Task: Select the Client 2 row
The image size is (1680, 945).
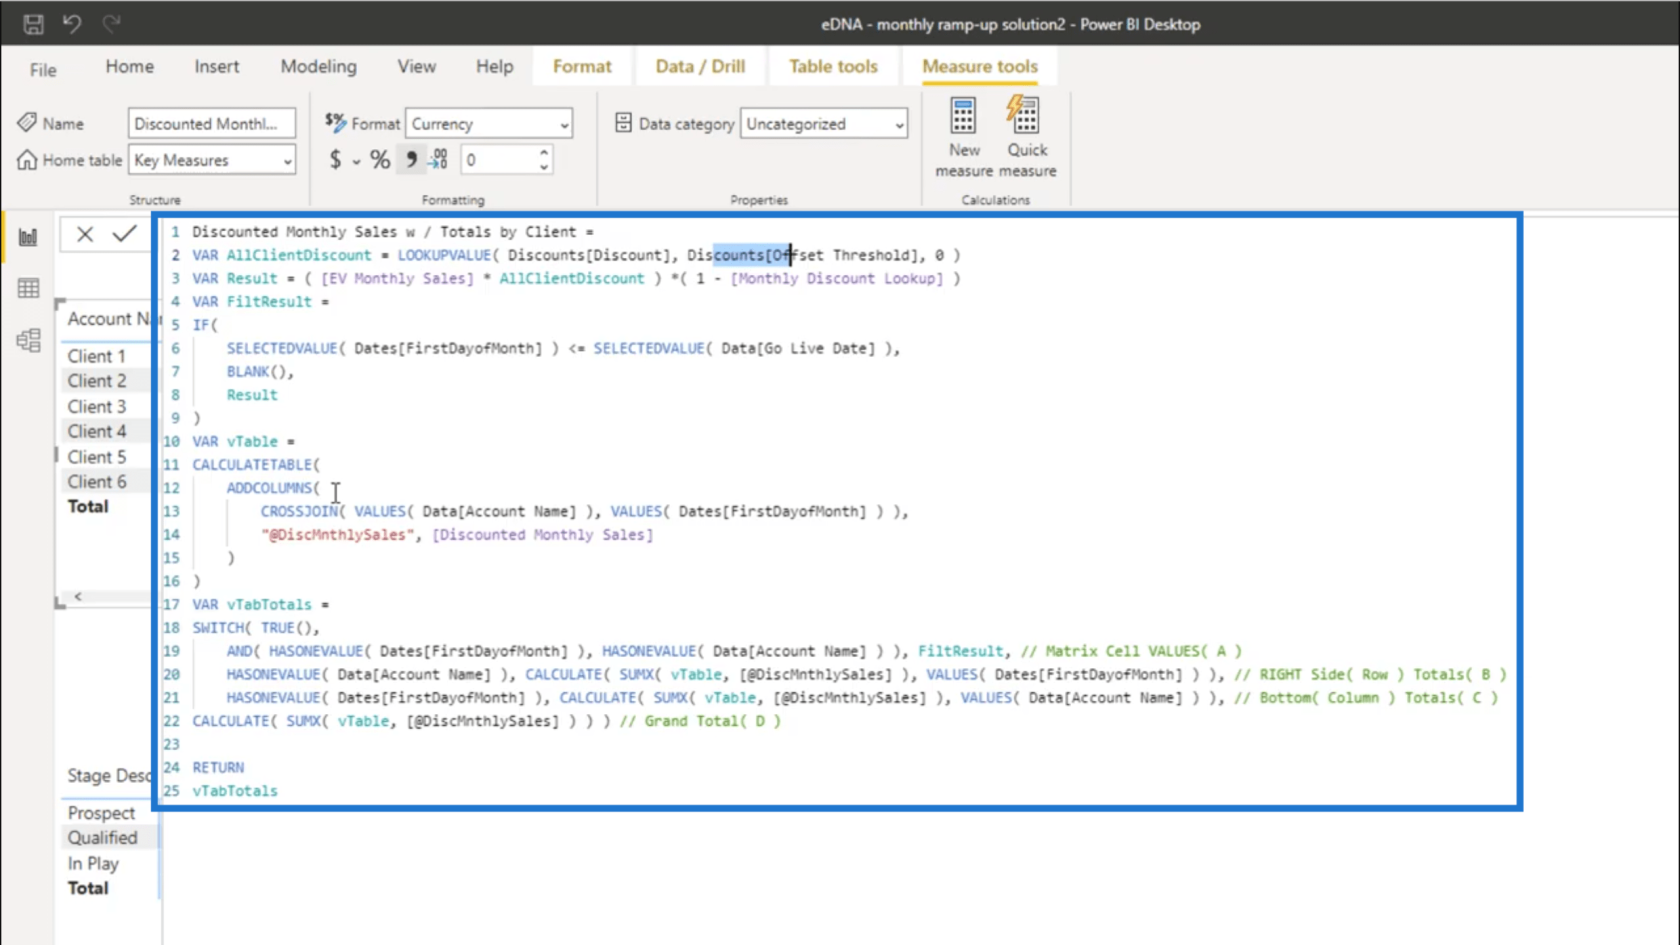Action: coord(97,381)
